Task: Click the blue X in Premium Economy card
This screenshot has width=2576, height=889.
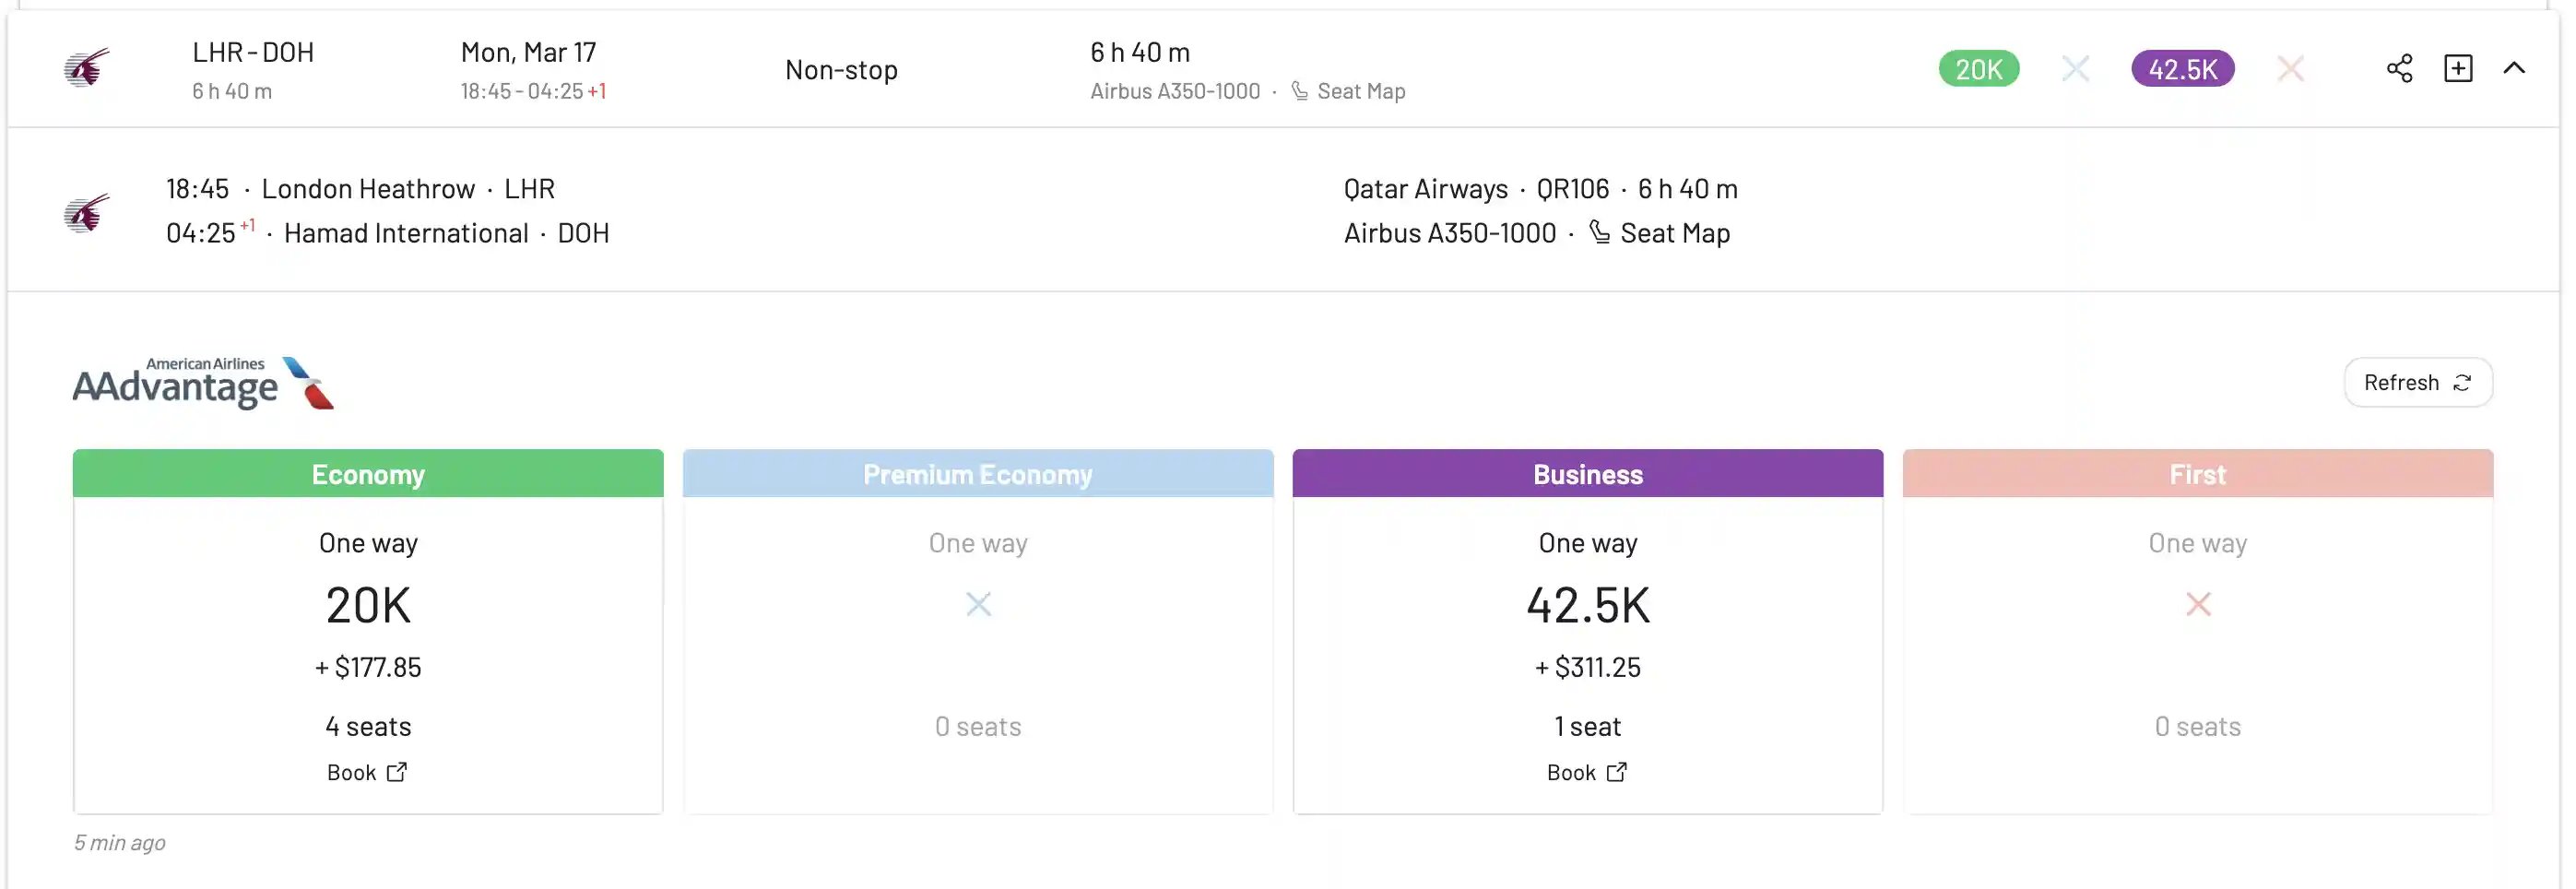Action: pyautogui.click(x=978, y=604)
